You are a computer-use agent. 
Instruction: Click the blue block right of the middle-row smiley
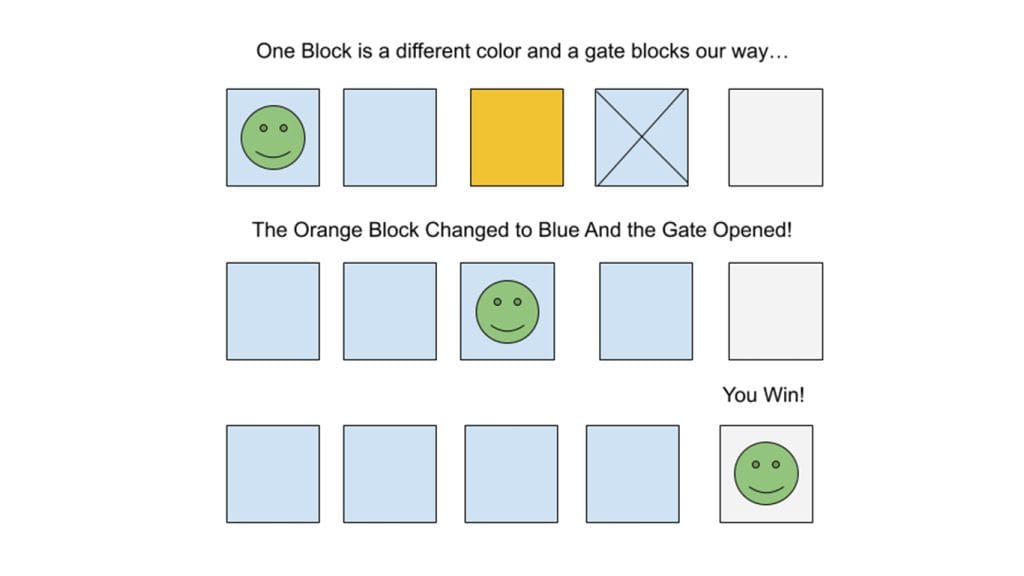tap(645, 311)
